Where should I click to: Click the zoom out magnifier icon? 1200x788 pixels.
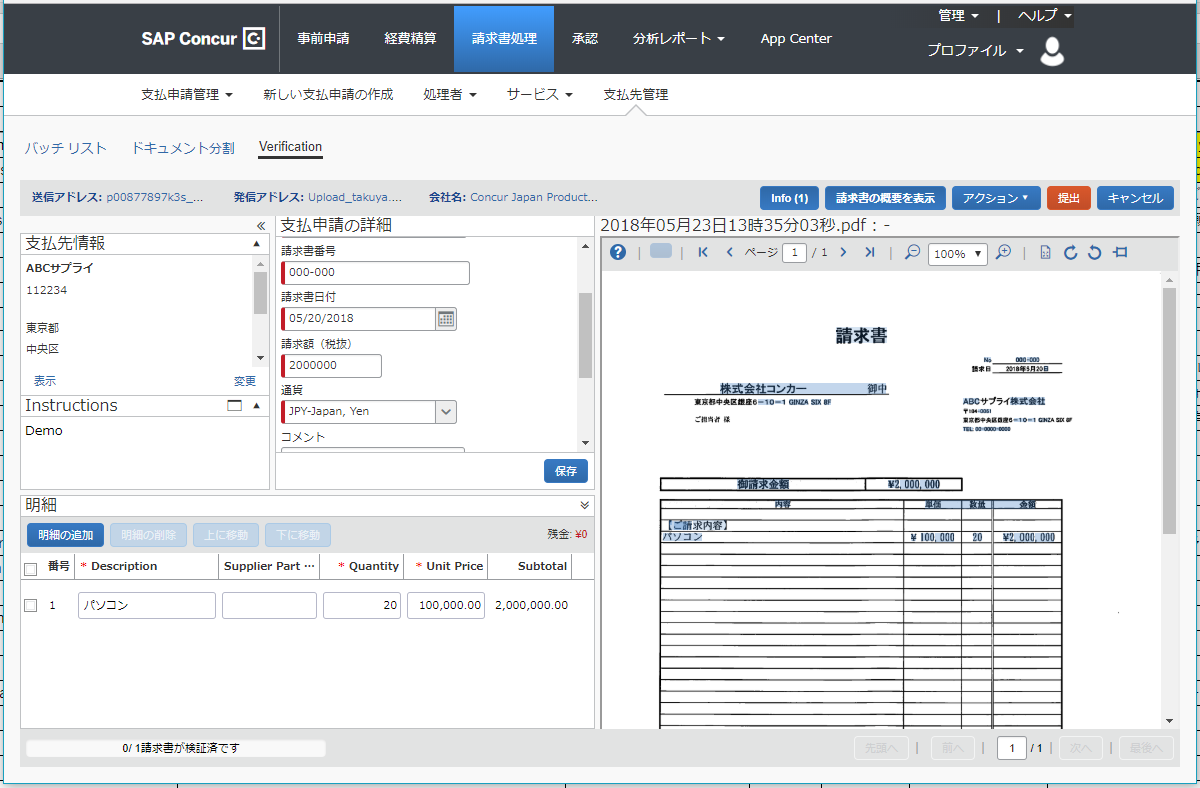pos(912,253)
